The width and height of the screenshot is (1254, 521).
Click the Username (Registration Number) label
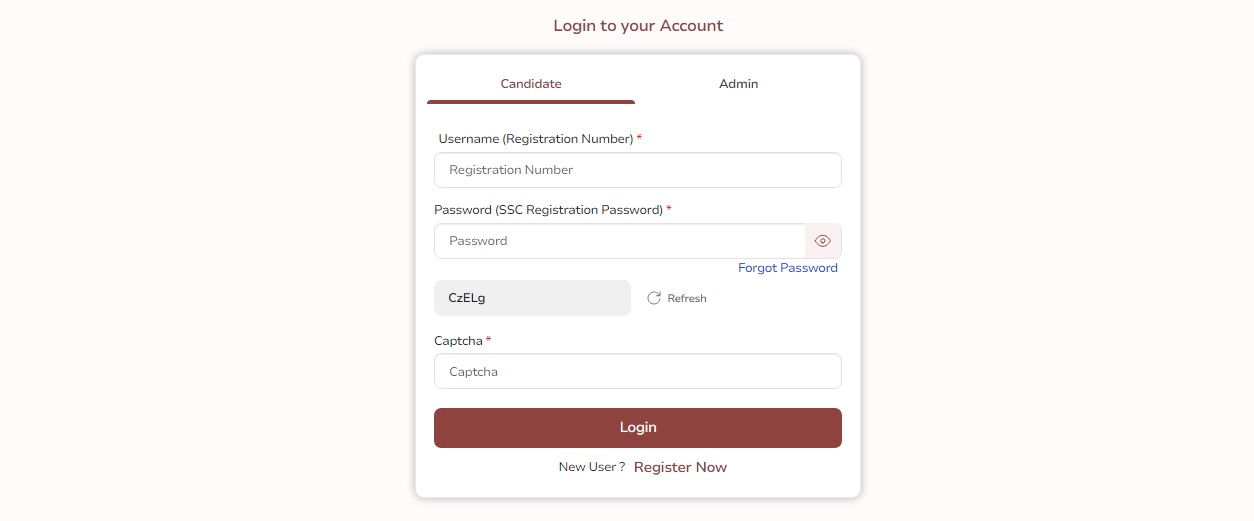click(535, 139)
